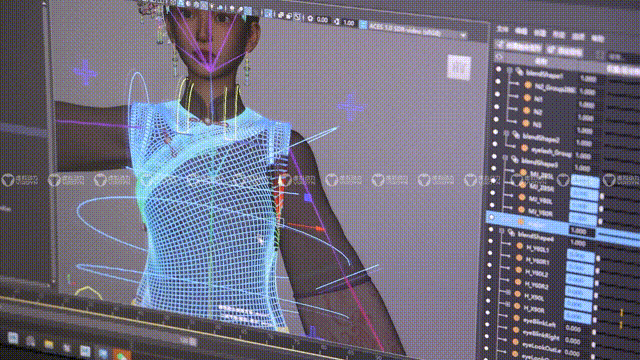Open the ACES 1.0 SDR-video view transform dropdown
The image size is (640, 360).
[x=418, y=30]
